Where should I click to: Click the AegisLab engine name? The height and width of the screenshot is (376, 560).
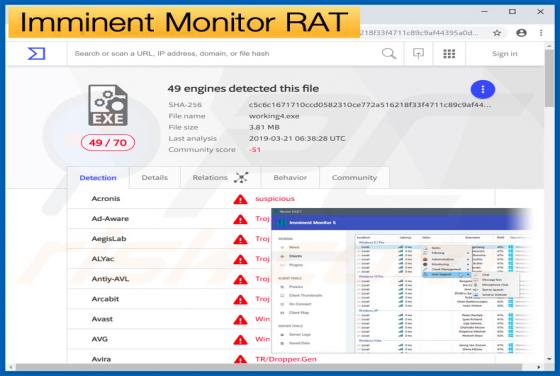point(109,239)
